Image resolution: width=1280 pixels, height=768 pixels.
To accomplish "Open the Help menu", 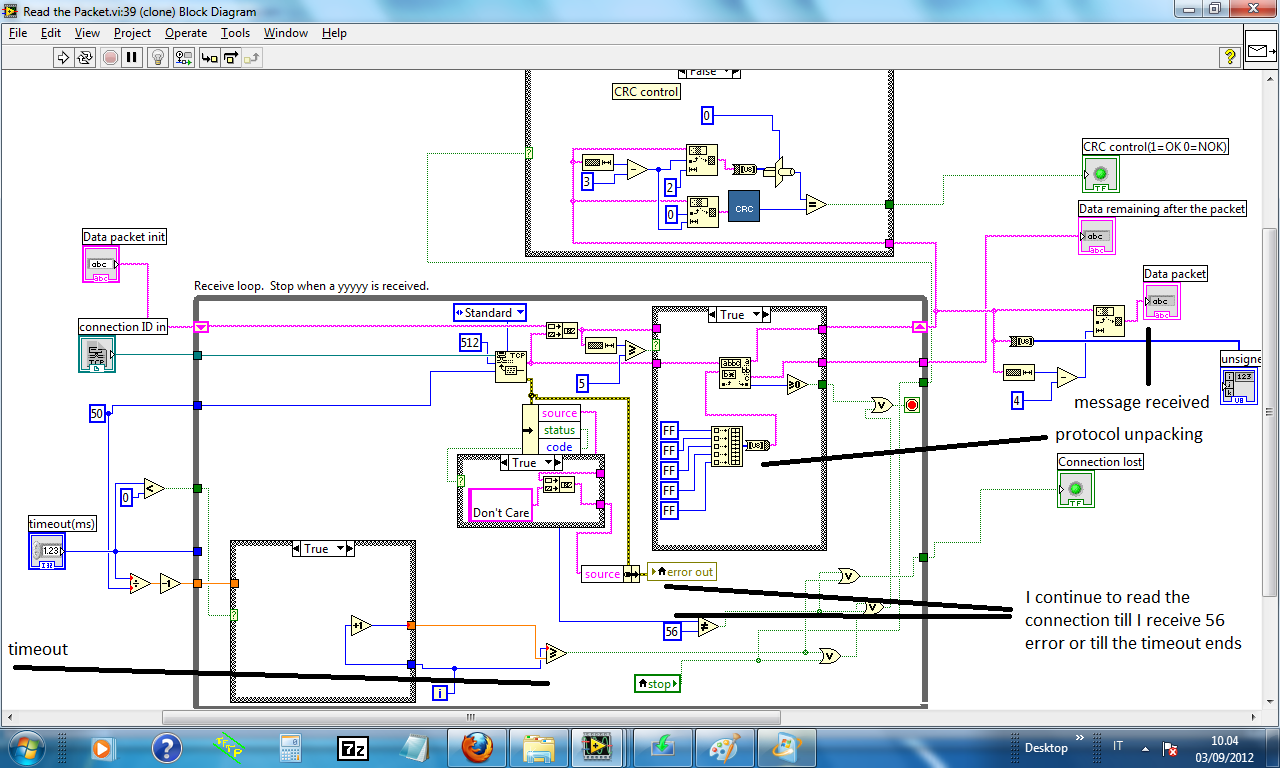I will tap(334, 33).
